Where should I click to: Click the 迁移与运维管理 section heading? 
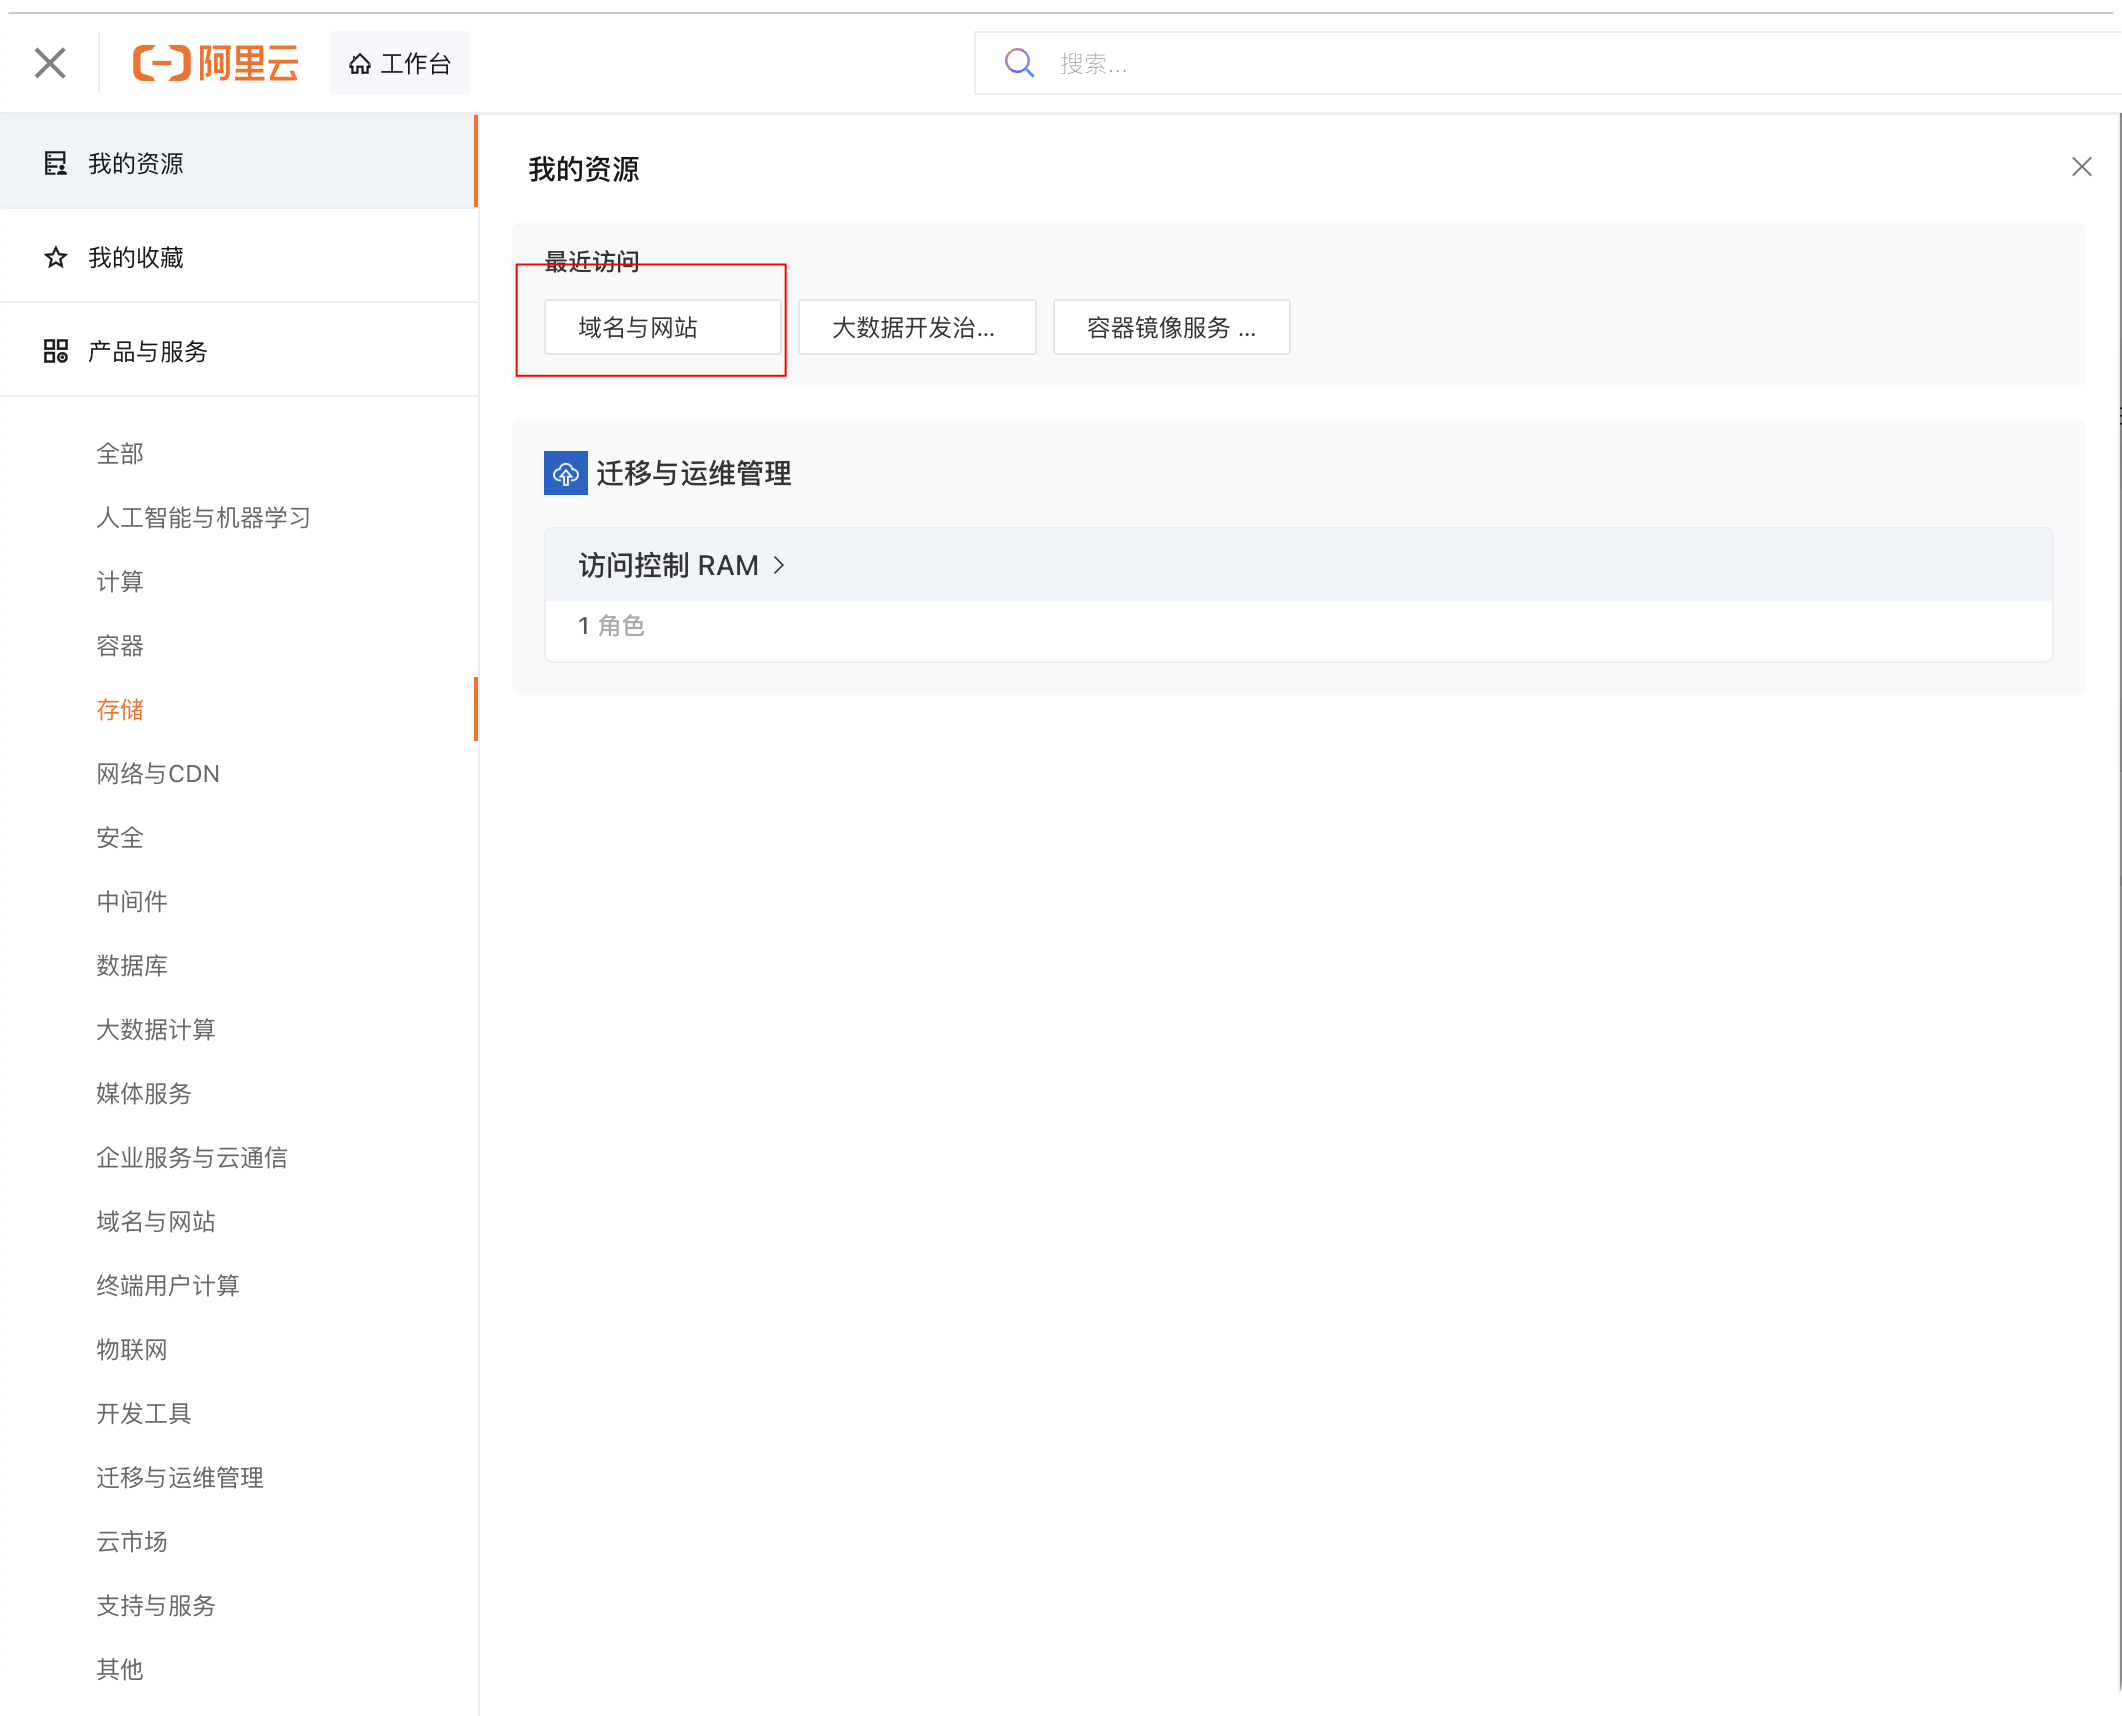[x=694, y=473]
